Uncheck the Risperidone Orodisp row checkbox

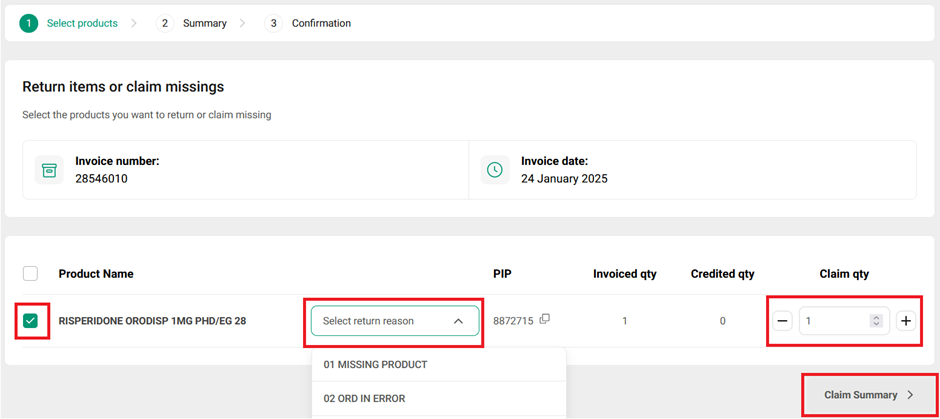[x=31, y=321]
